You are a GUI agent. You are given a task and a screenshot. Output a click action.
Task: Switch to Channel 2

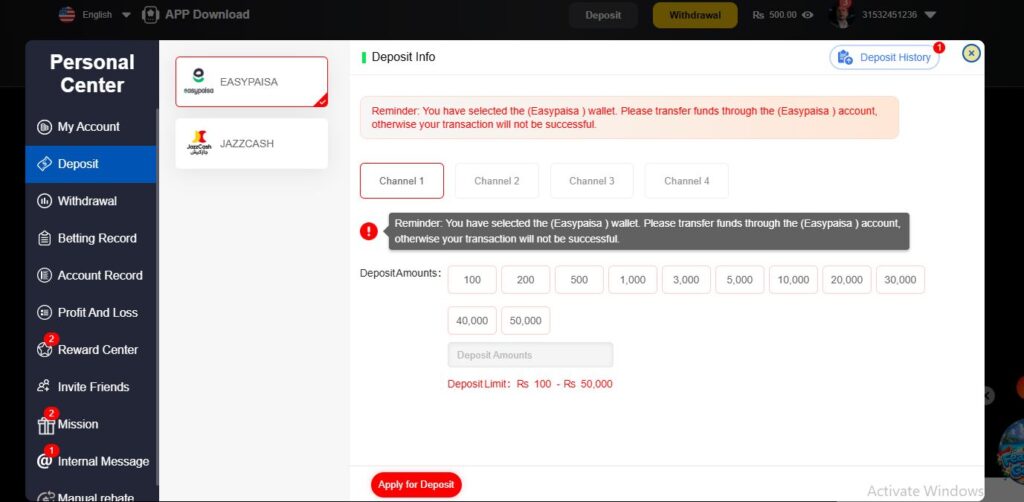coord(497,181)
